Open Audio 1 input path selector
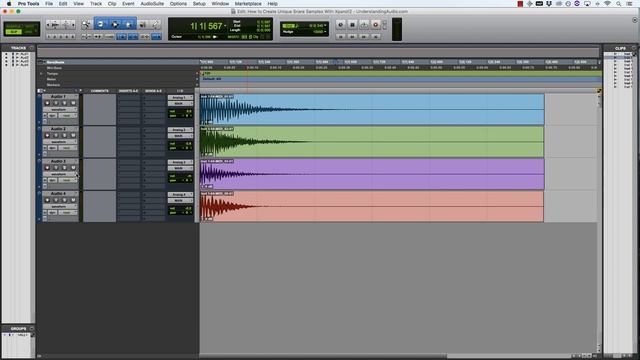 click(x=180, y=98)
